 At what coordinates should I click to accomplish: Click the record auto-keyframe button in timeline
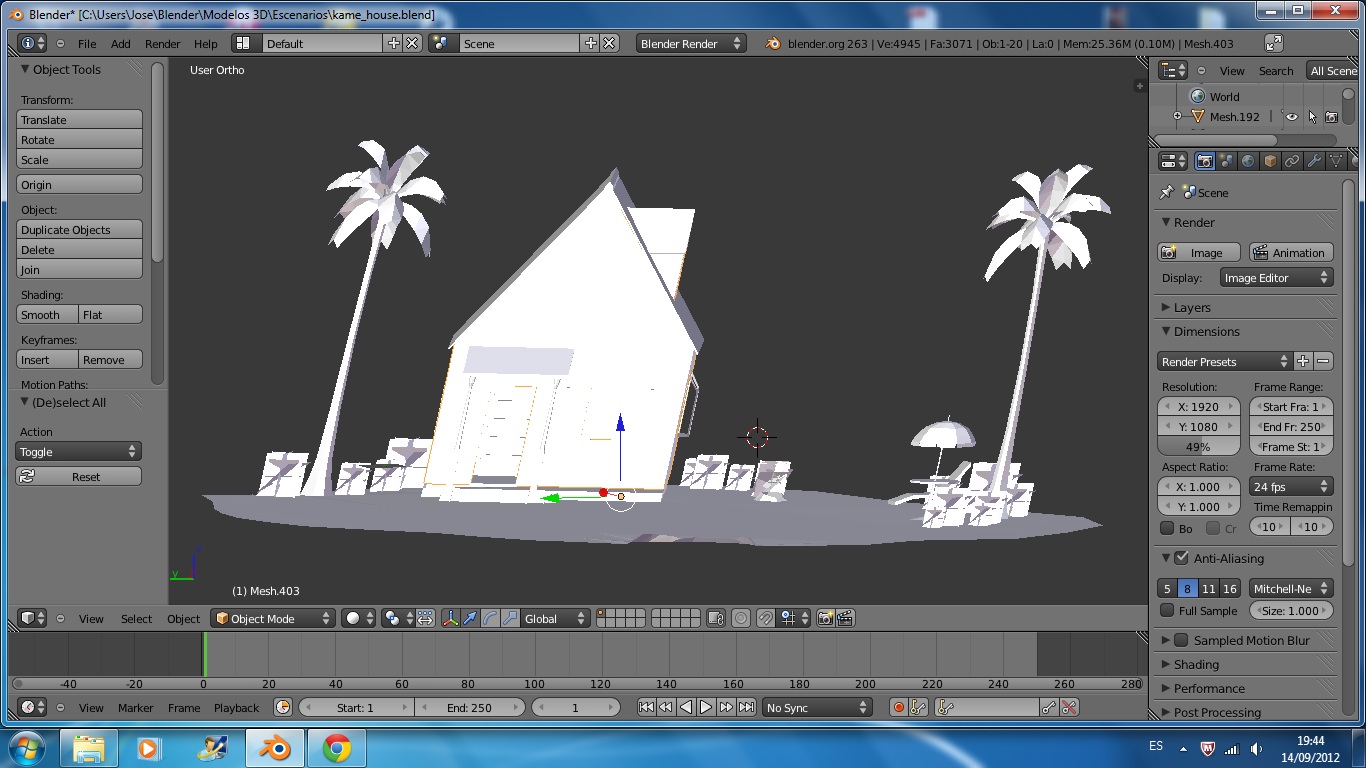pyautogui.click(x=898, y=707)
